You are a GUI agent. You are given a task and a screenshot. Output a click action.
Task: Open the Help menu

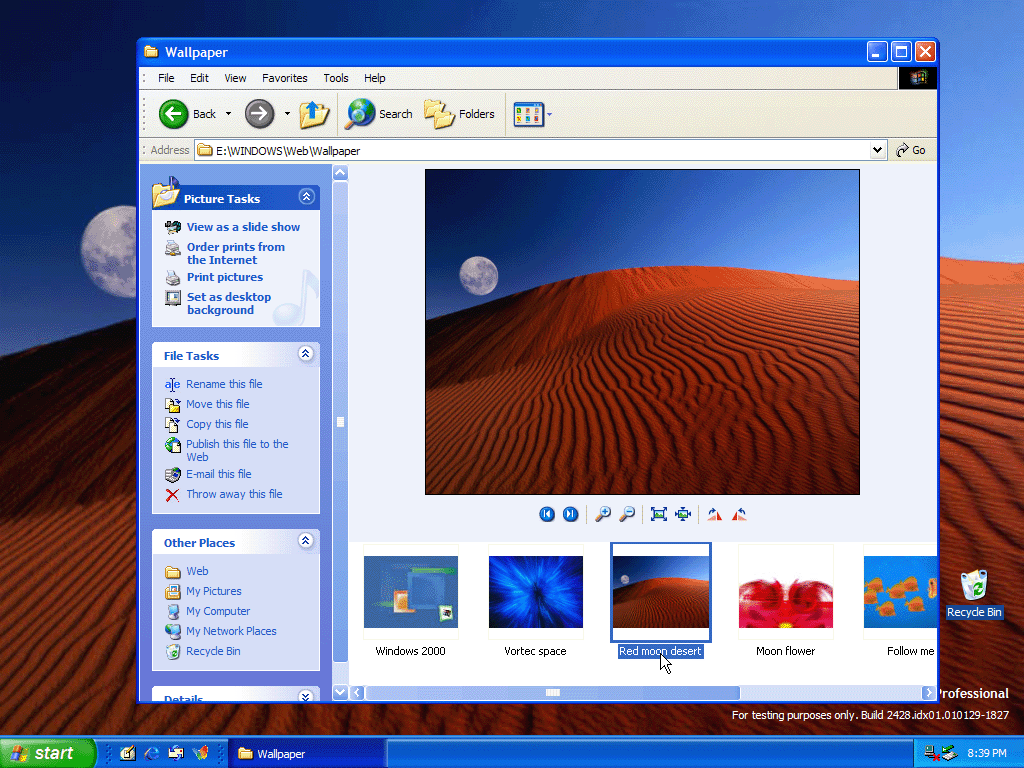pos(375,78)
